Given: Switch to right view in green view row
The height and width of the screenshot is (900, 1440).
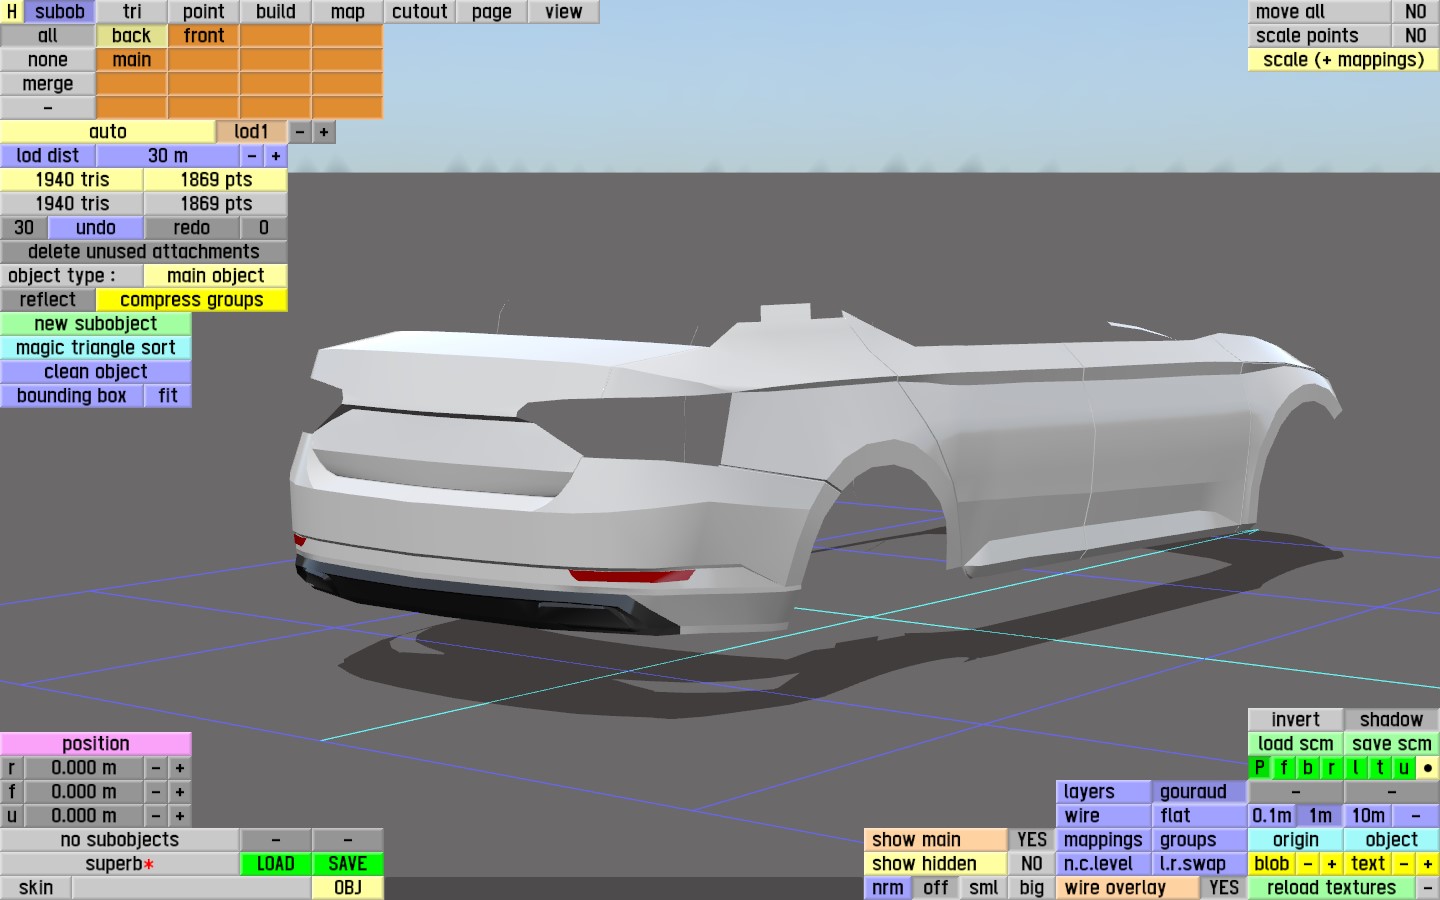Looking at the screenshot, I should click(x=1332, y=768).
